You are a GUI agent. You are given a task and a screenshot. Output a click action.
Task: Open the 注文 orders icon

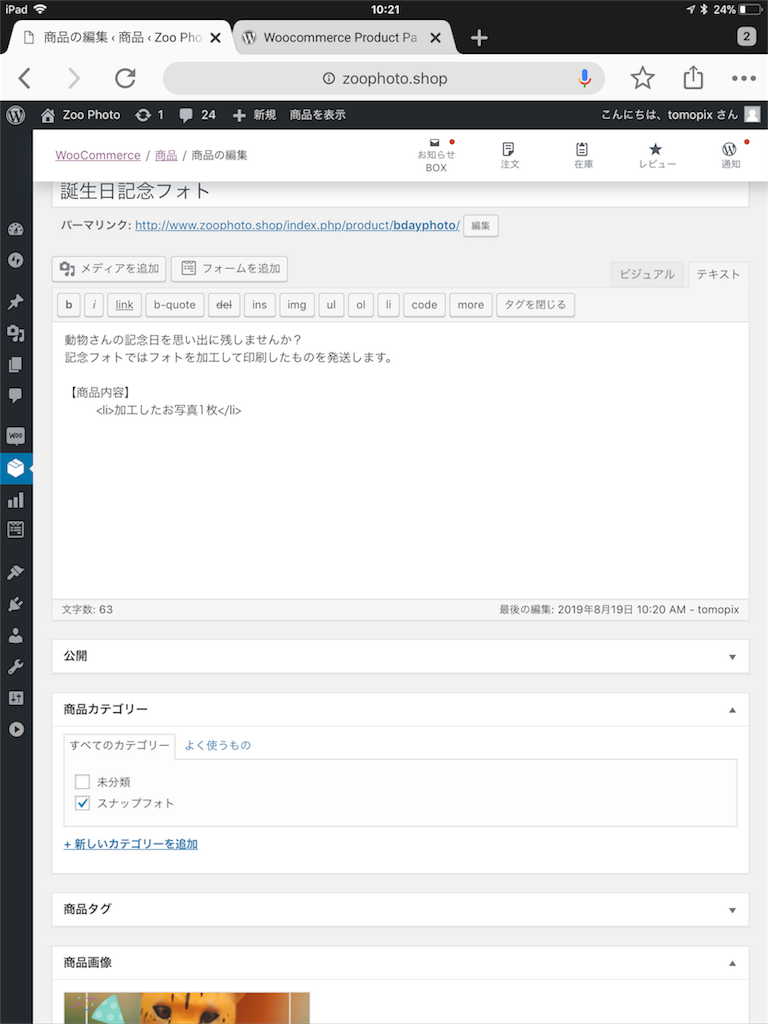pos(509,155)
